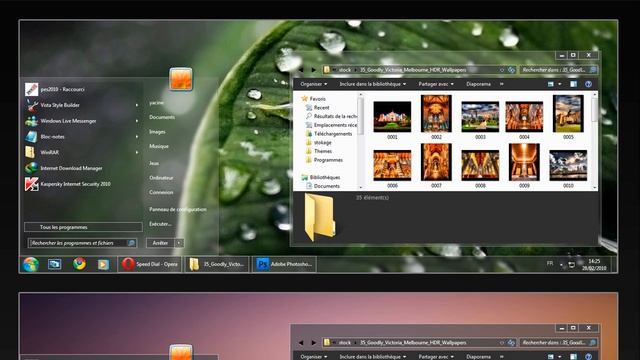640x360 pixels.
Task: Open Panneau de configuration
Action: 178,209
